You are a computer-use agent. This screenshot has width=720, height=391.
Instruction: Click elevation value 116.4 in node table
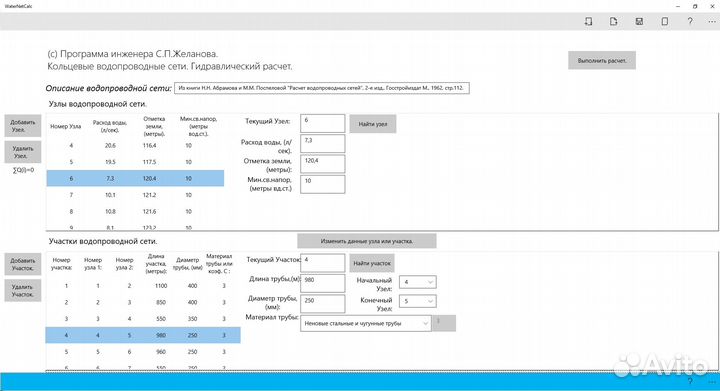[x=149, y=145]
